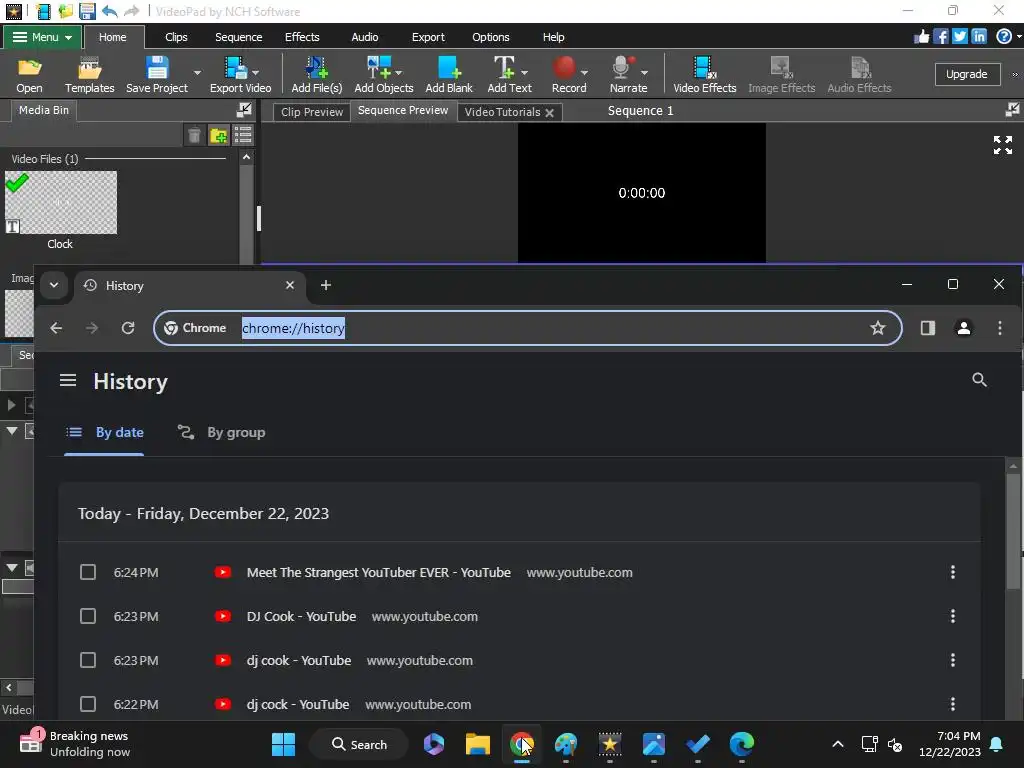Reload the Chrome History page
The width and height of the screenshot is (1024, 768).
(128, 328)
